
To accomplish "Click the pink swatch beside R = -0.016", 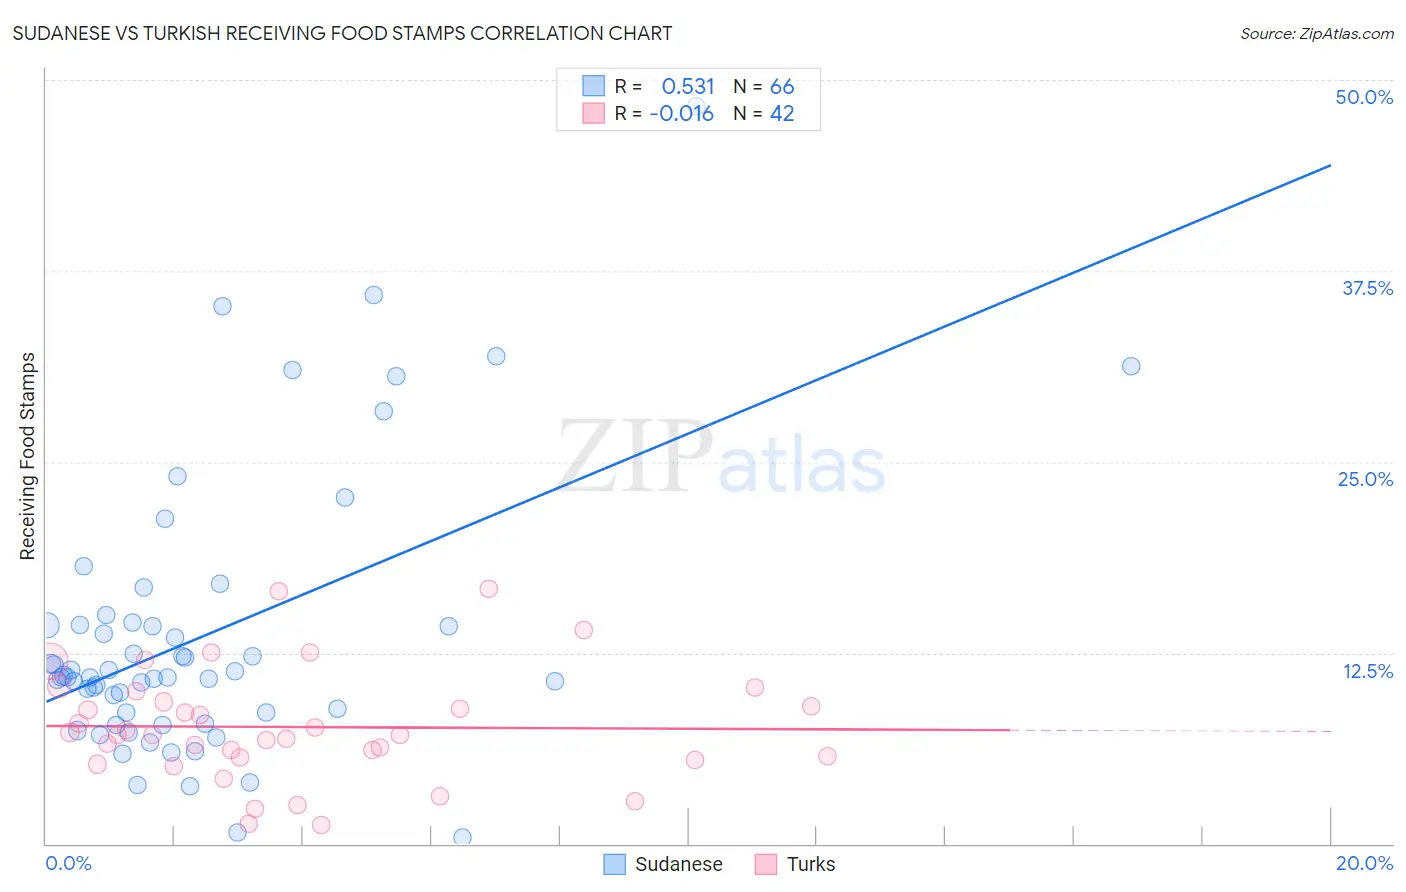I will pyautogui.click(x=594, y=113).
